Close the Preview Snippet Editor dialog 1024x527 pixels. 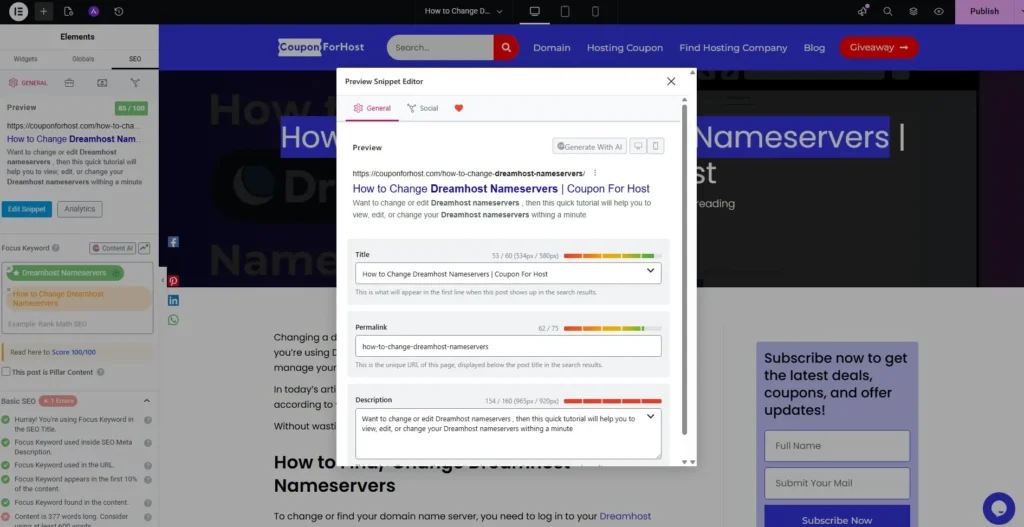671,81
